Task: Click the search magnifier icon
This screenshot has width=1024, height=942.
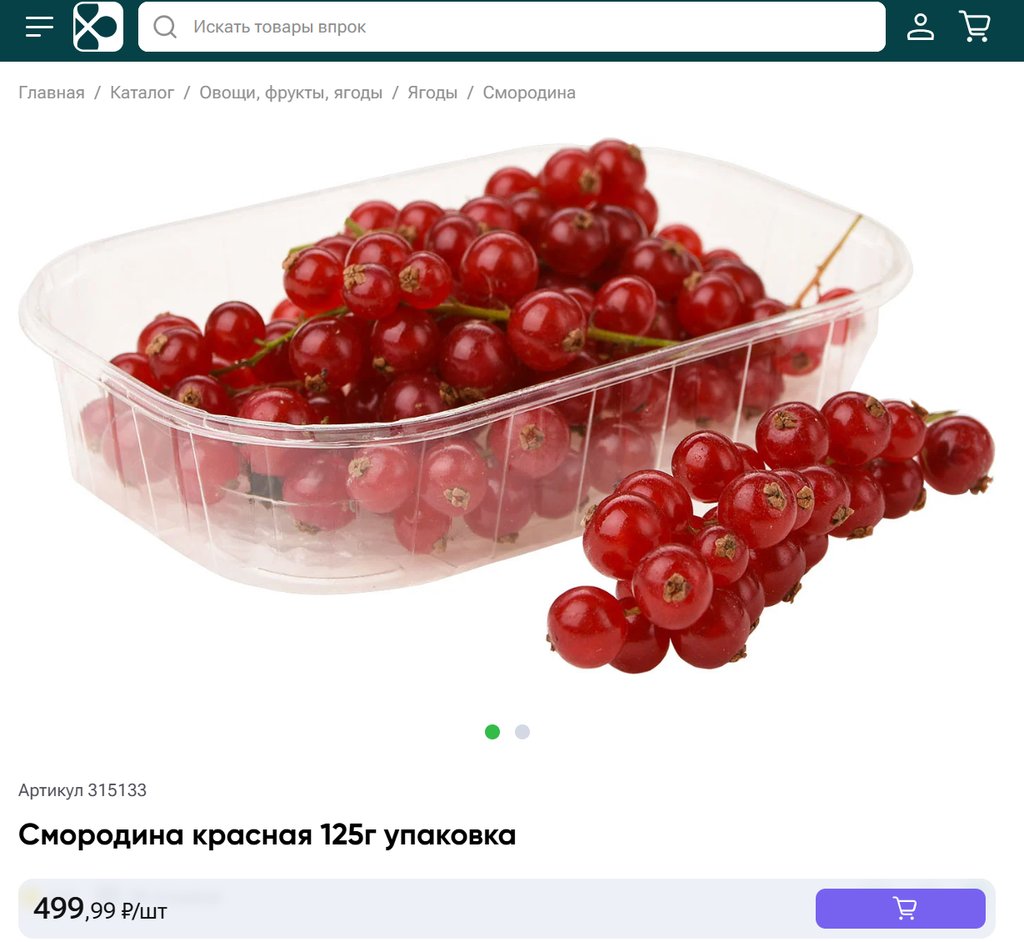Action: (165, 27)
